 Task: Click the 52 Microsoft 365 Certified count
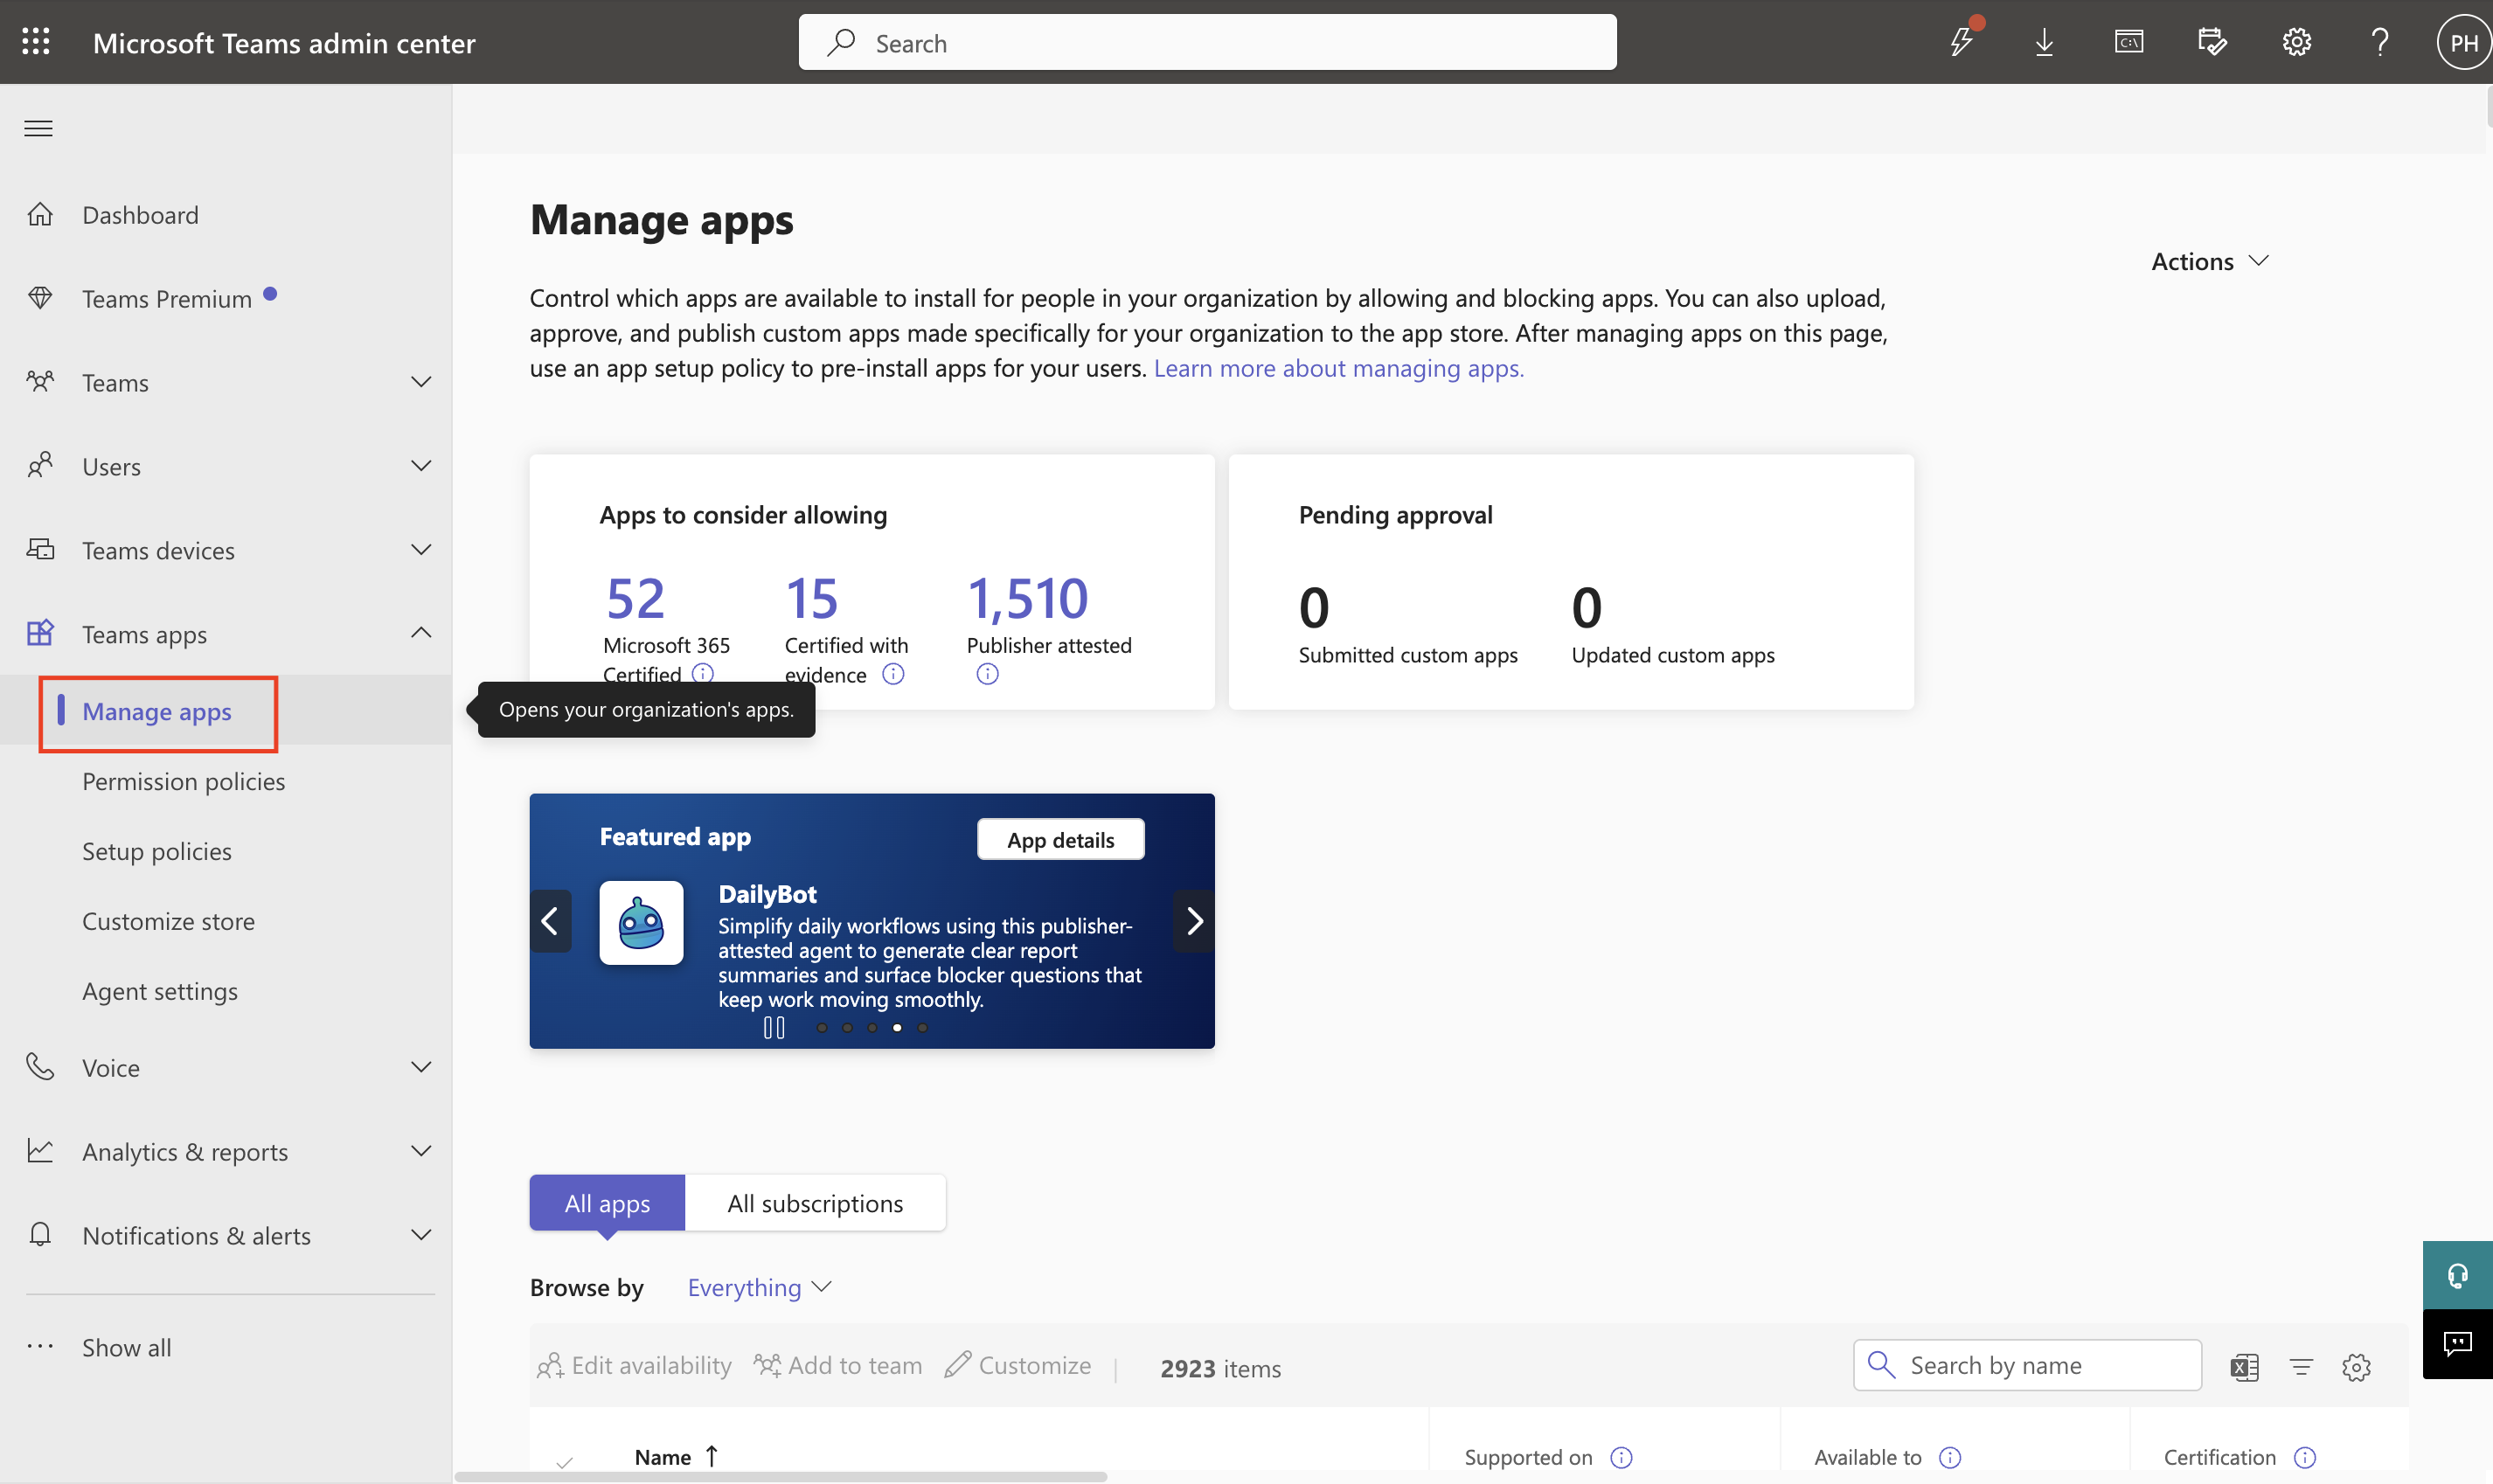(x=636, y=598)
